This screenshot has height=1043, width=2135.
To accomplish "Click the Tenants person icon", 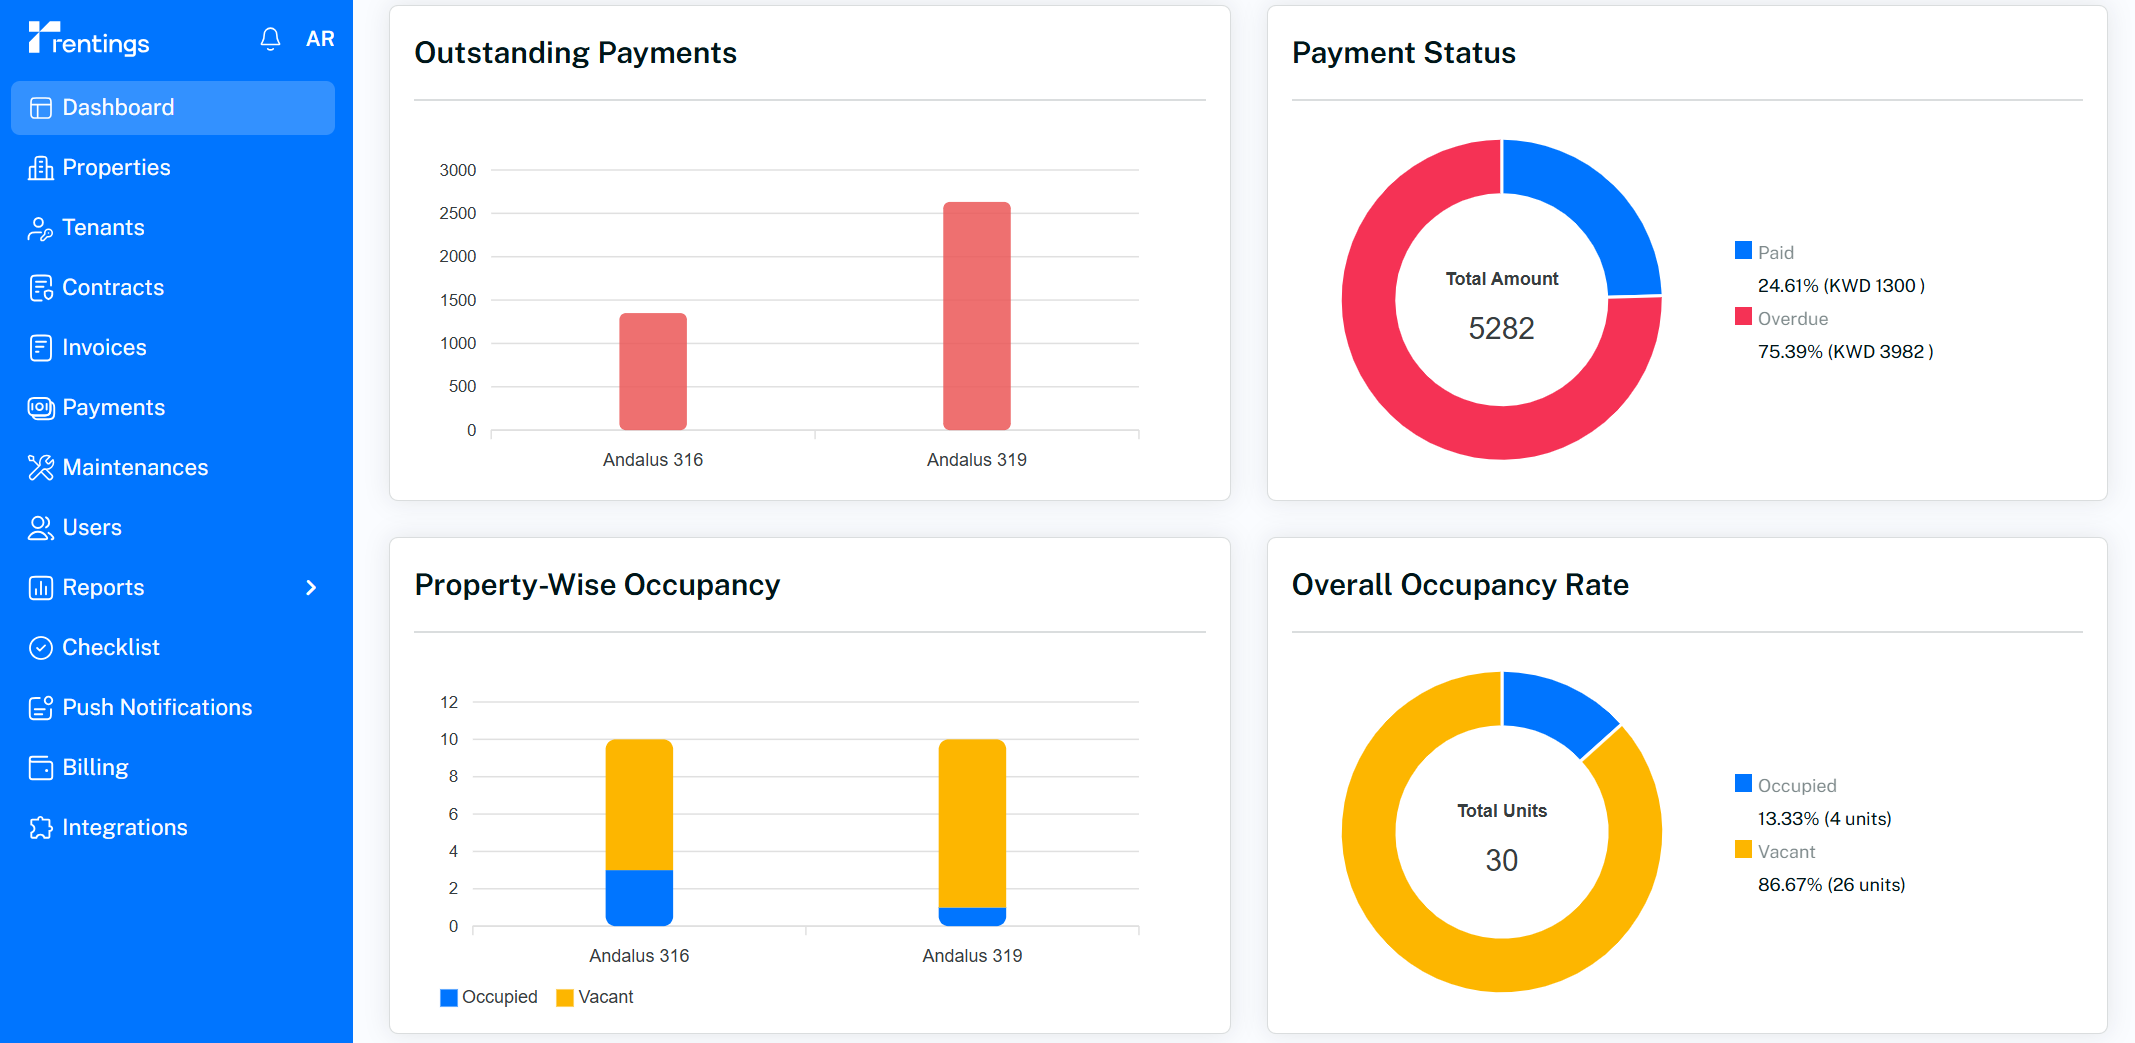I will (41, 228).
